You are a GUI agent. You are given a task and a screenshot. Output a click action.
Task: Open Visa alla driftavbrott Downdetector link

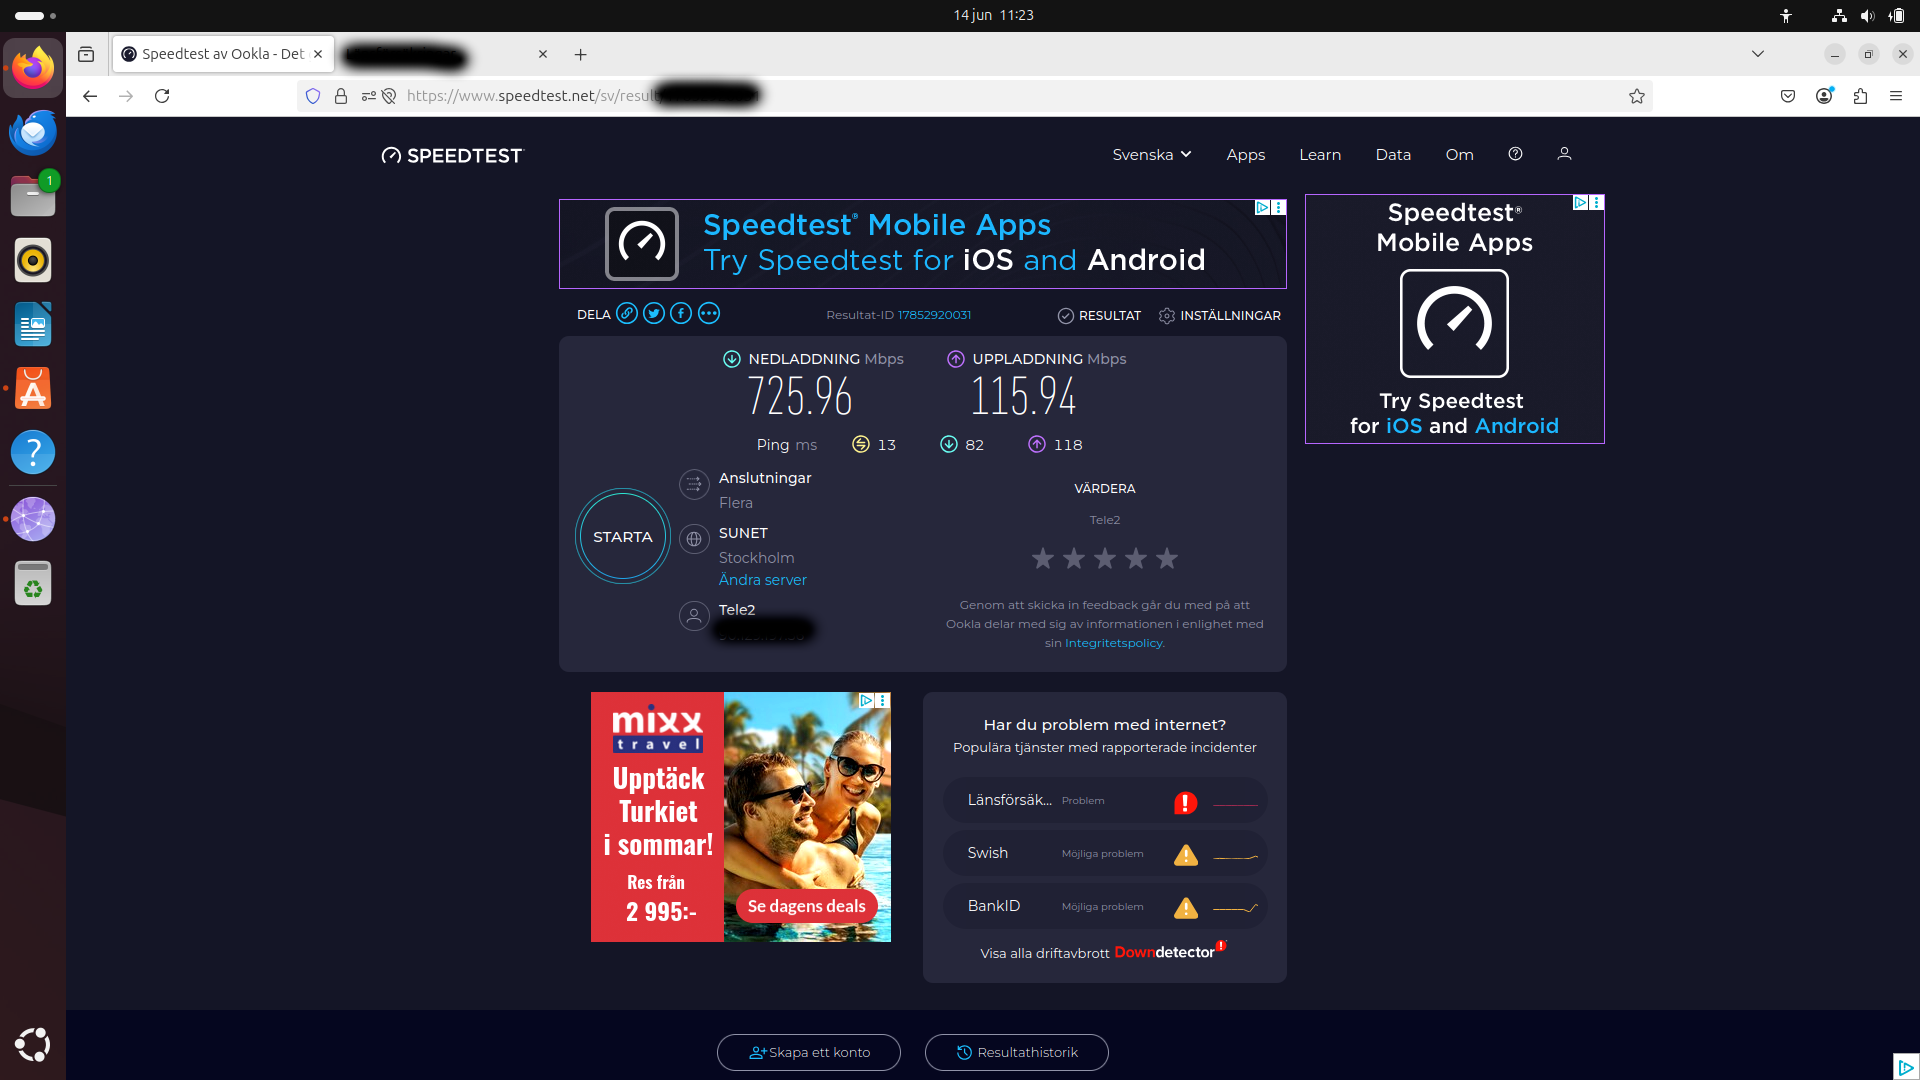1103,952
